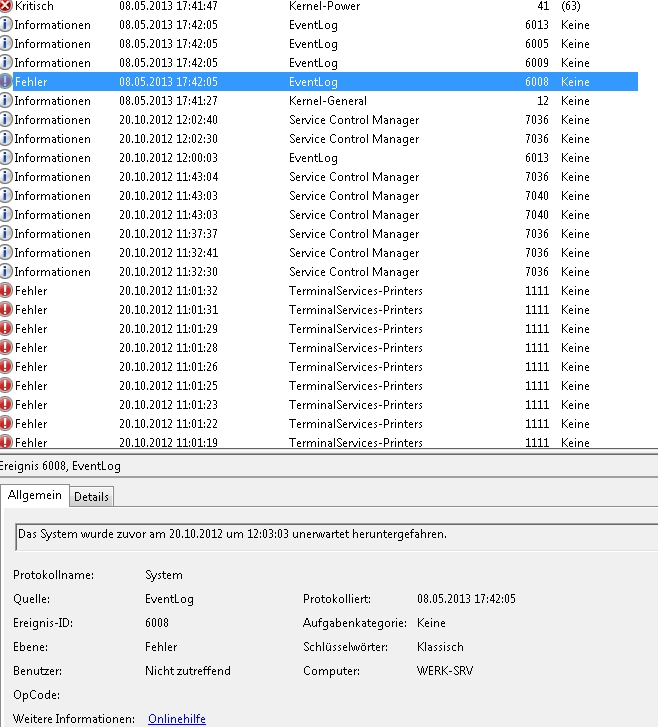
Task: Select timestamp 20.10.2012 11:01:29
Action: click(x=168, y=329)
